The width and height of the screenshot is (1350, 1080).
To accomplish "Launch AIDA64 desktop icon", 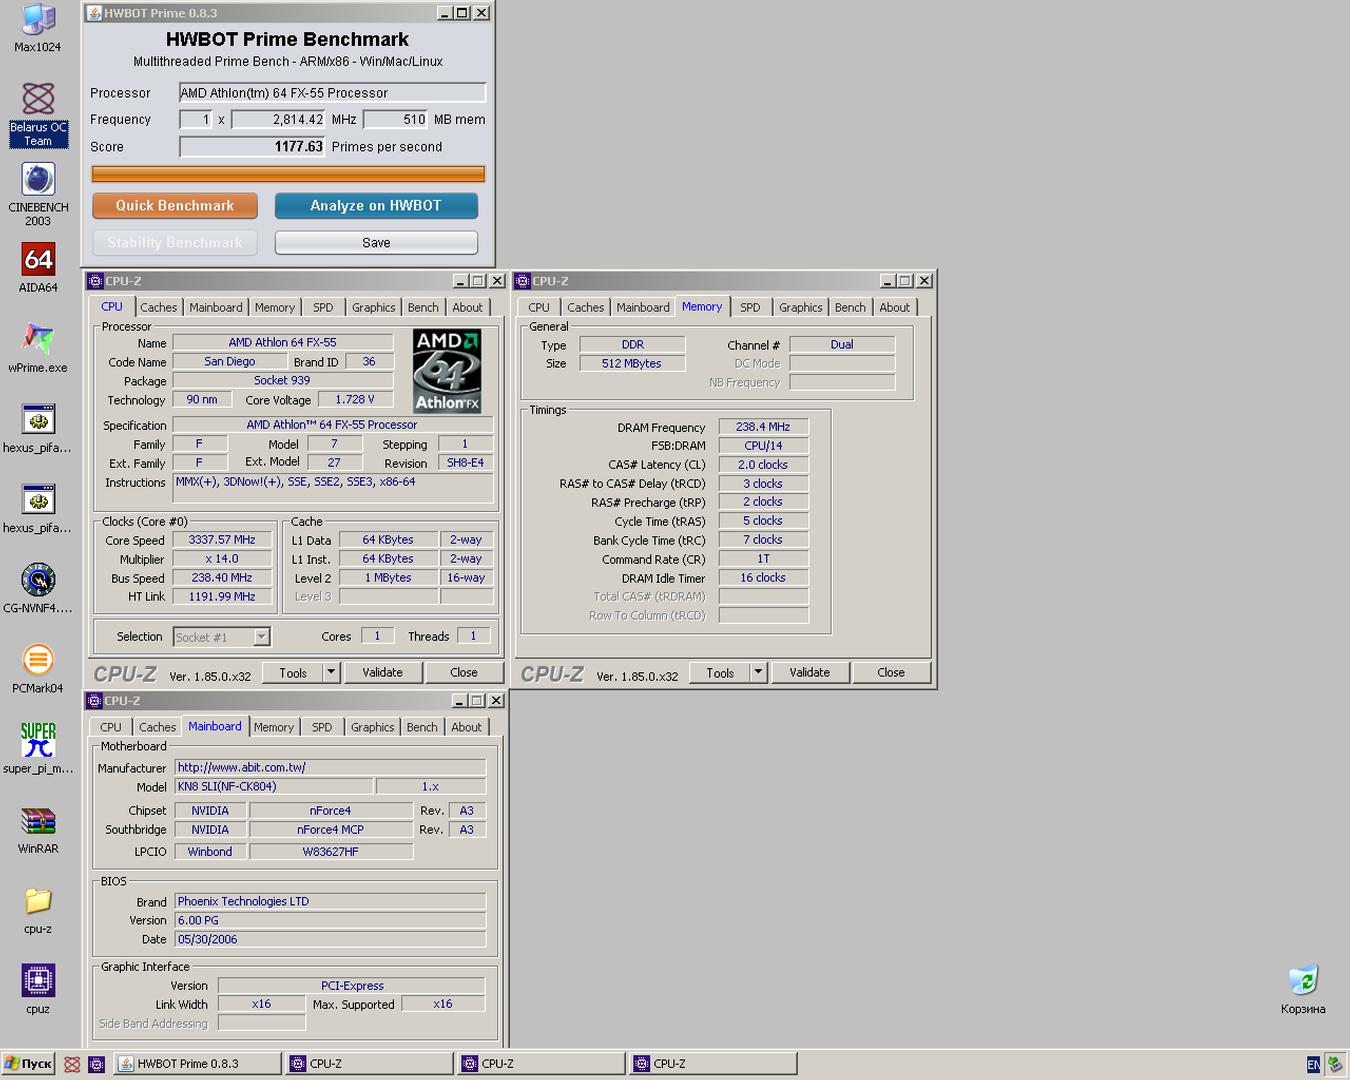I will coord(38,268).
